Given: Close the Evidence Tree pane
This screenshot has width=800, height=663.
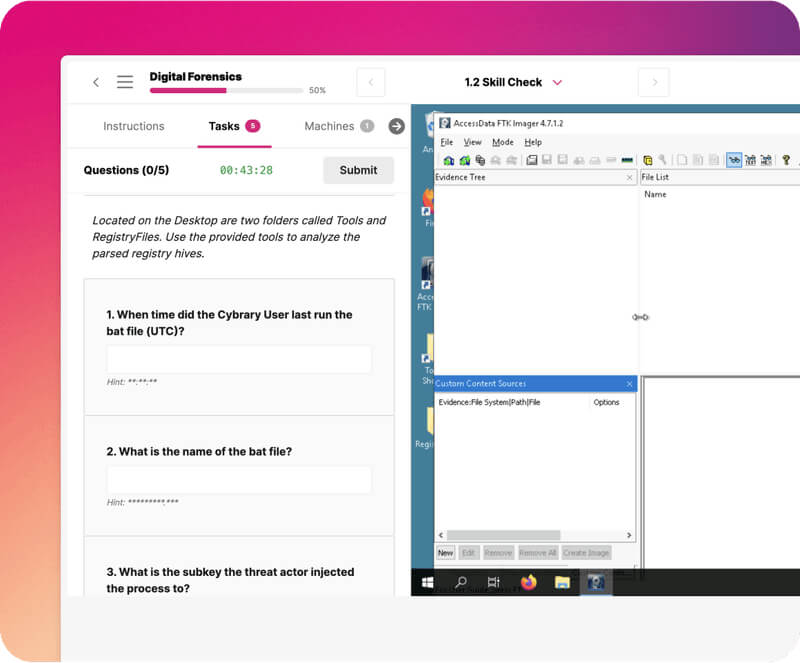Looking at the screenshot, I should tap(629, 177).
